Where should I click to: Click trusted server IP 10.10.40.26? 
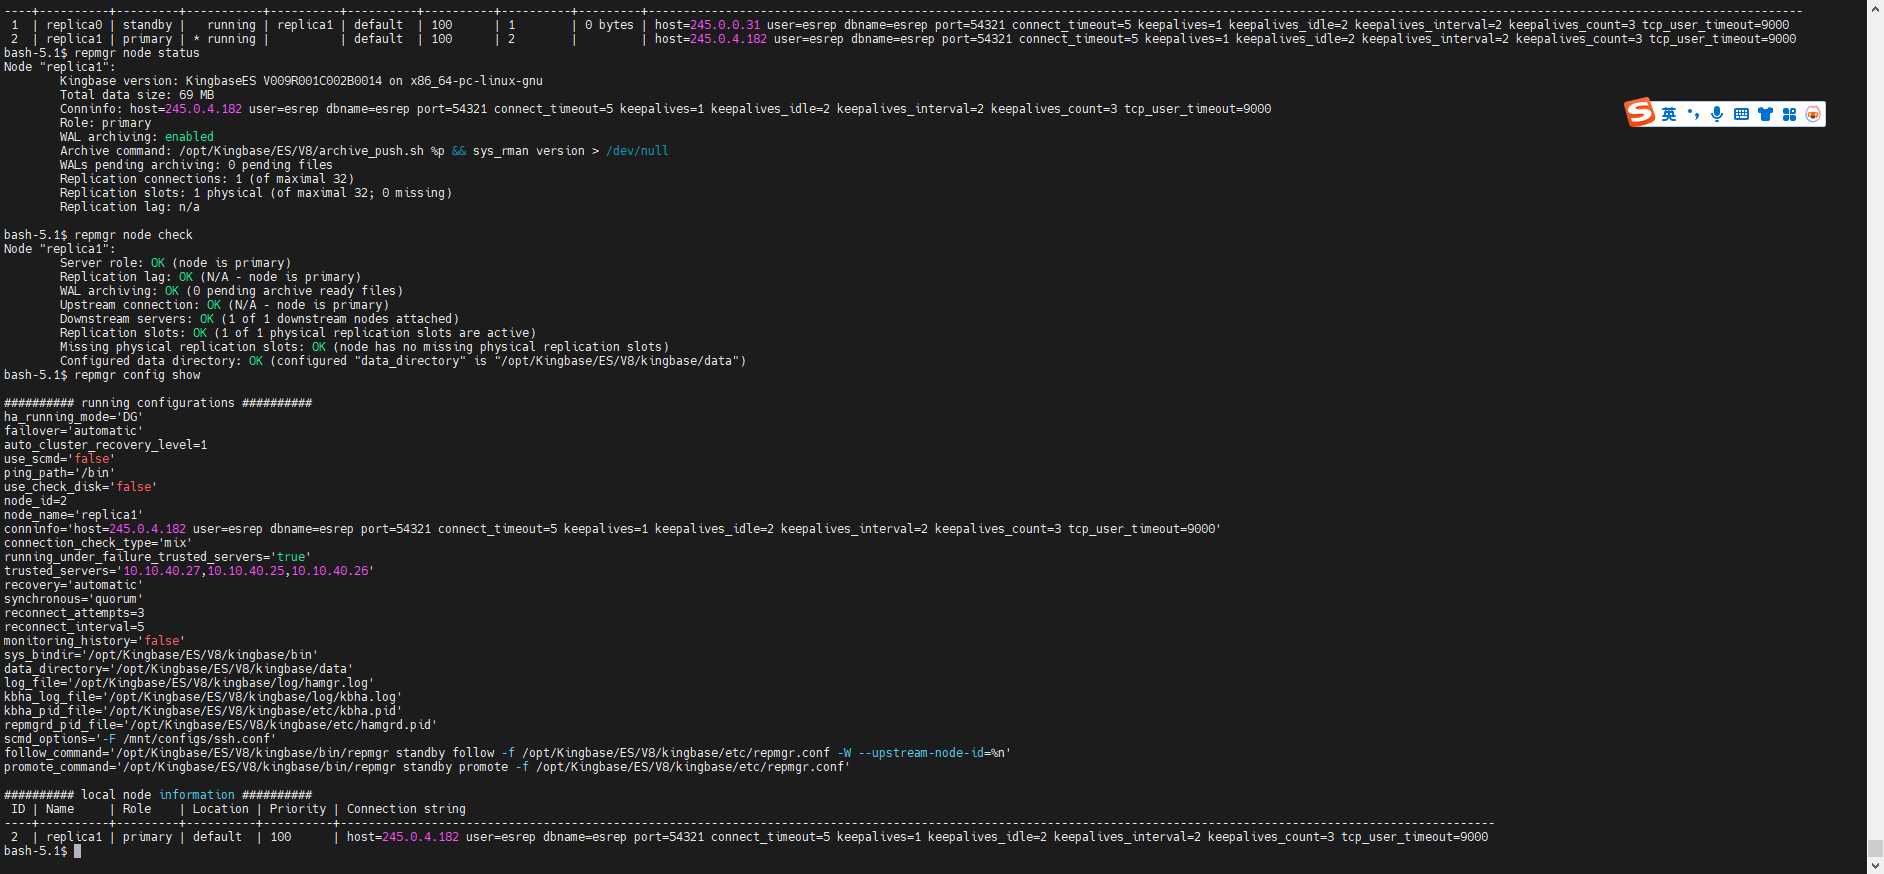[329, 571]
